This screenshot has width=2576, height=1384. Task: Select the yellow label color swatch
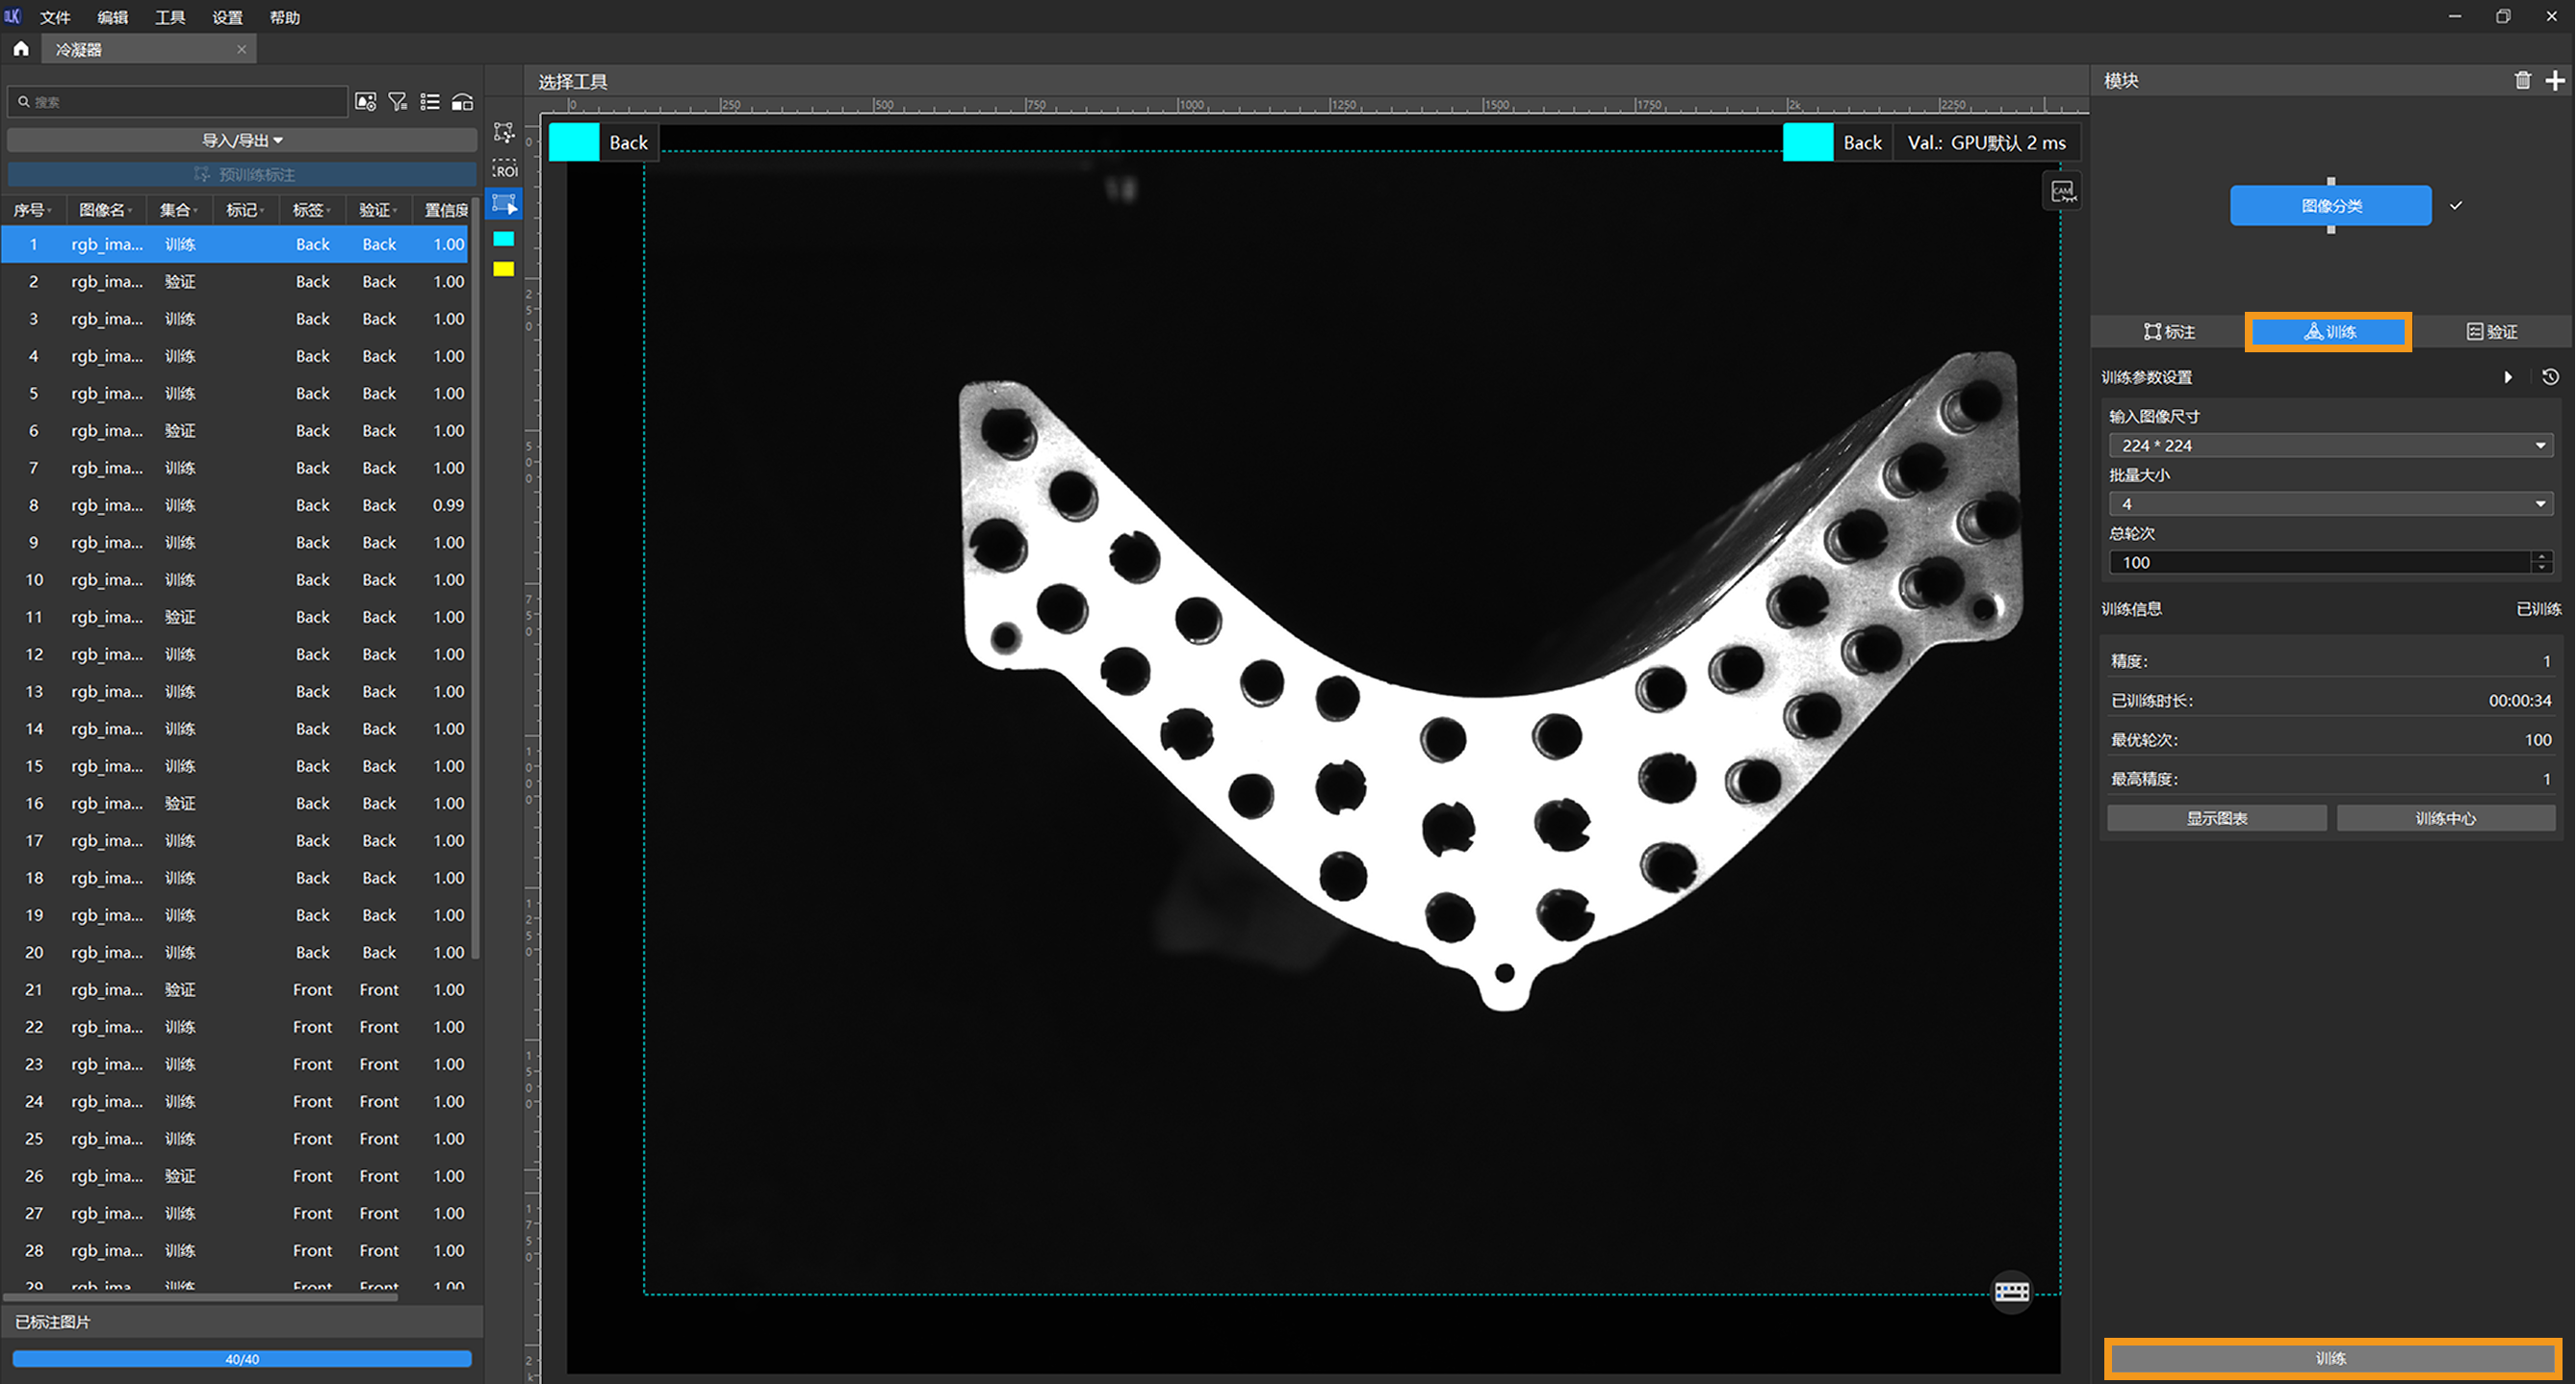click(504, 268)
